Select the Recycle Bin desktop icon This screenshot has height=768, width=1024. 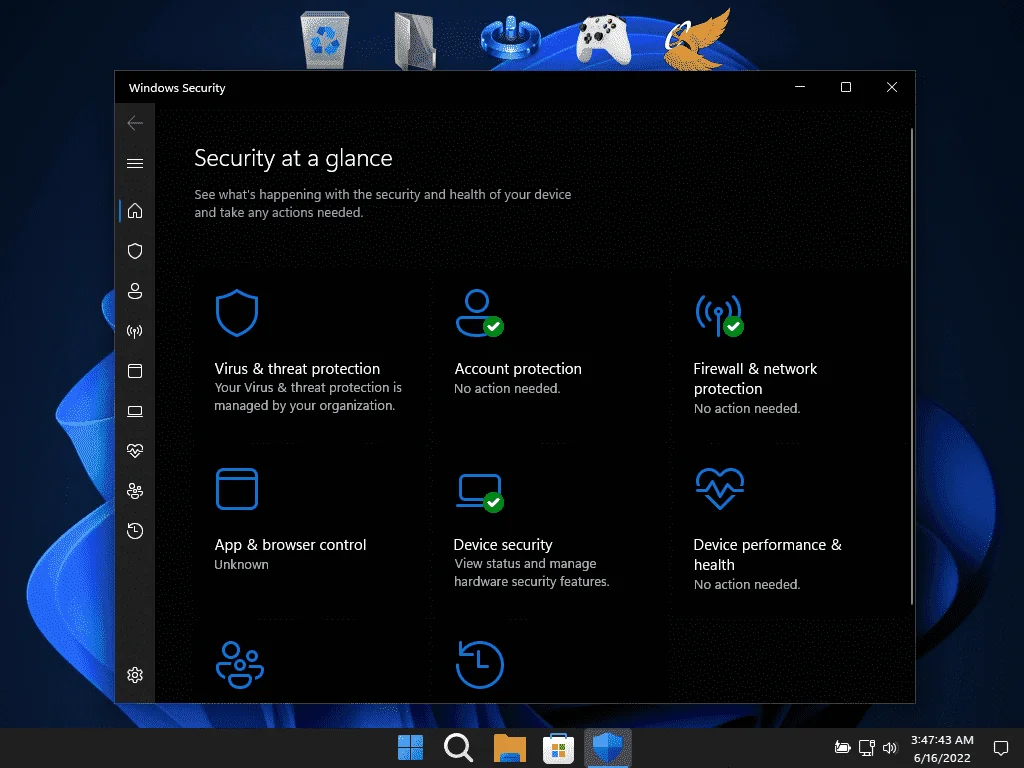(x=325, y=40)
